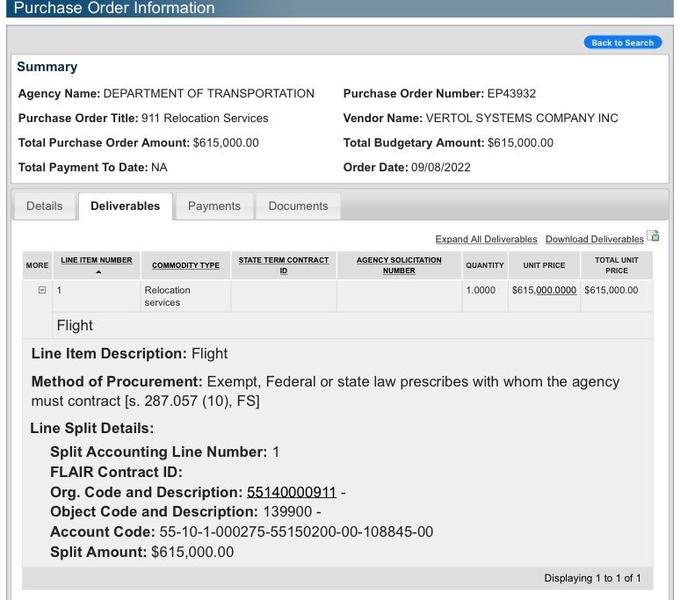Click the Back to Search button
Screen dimensions: 680x600
coord(622,42)
